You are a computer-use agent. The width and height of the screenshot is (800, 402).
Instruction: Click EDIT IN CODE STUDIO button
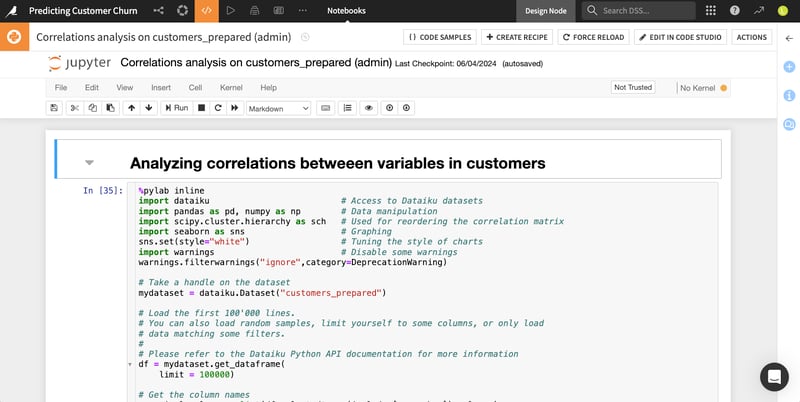click(680, 37)
